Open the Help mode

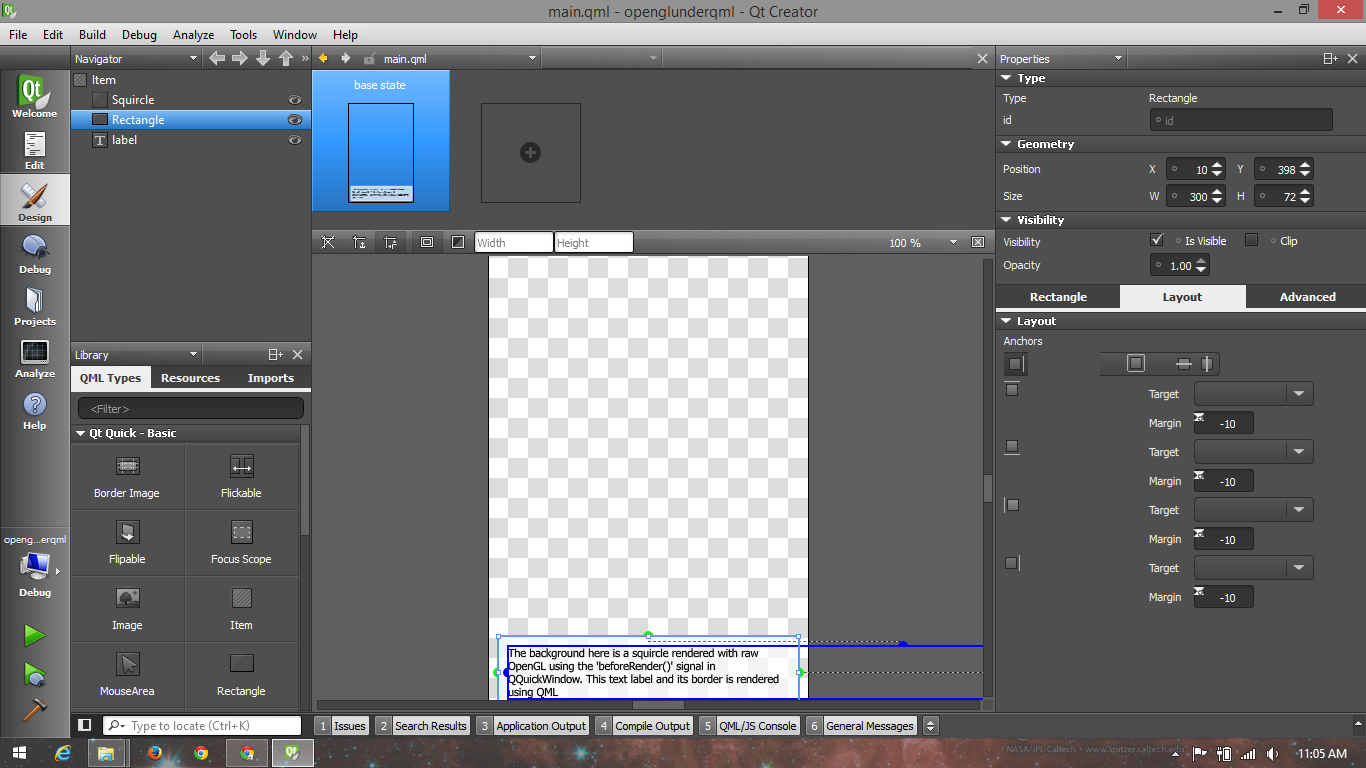[x=35, y=409]
